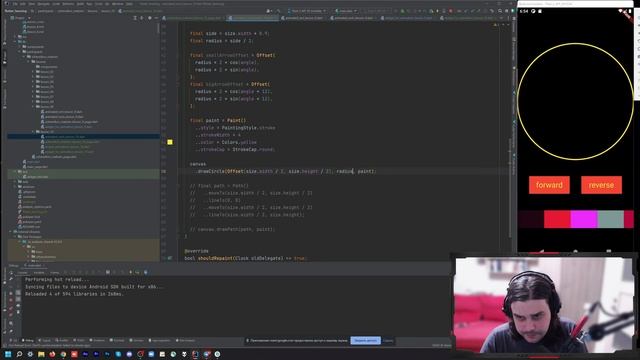Select the gray color block in emulator
The height and width of the screenshot is (360, 640).
click(x=611, y=219)
